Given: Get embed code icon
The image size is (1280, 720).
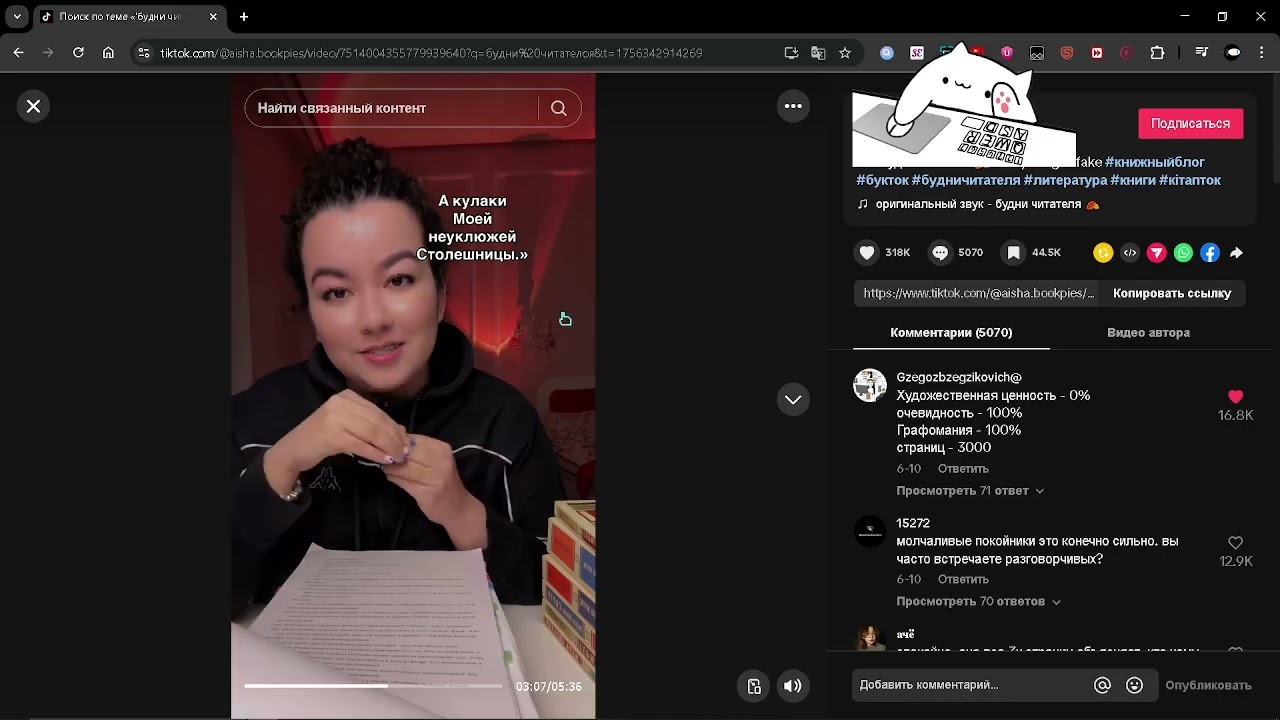Looking at the screenshot, I should click(1130, 253).
